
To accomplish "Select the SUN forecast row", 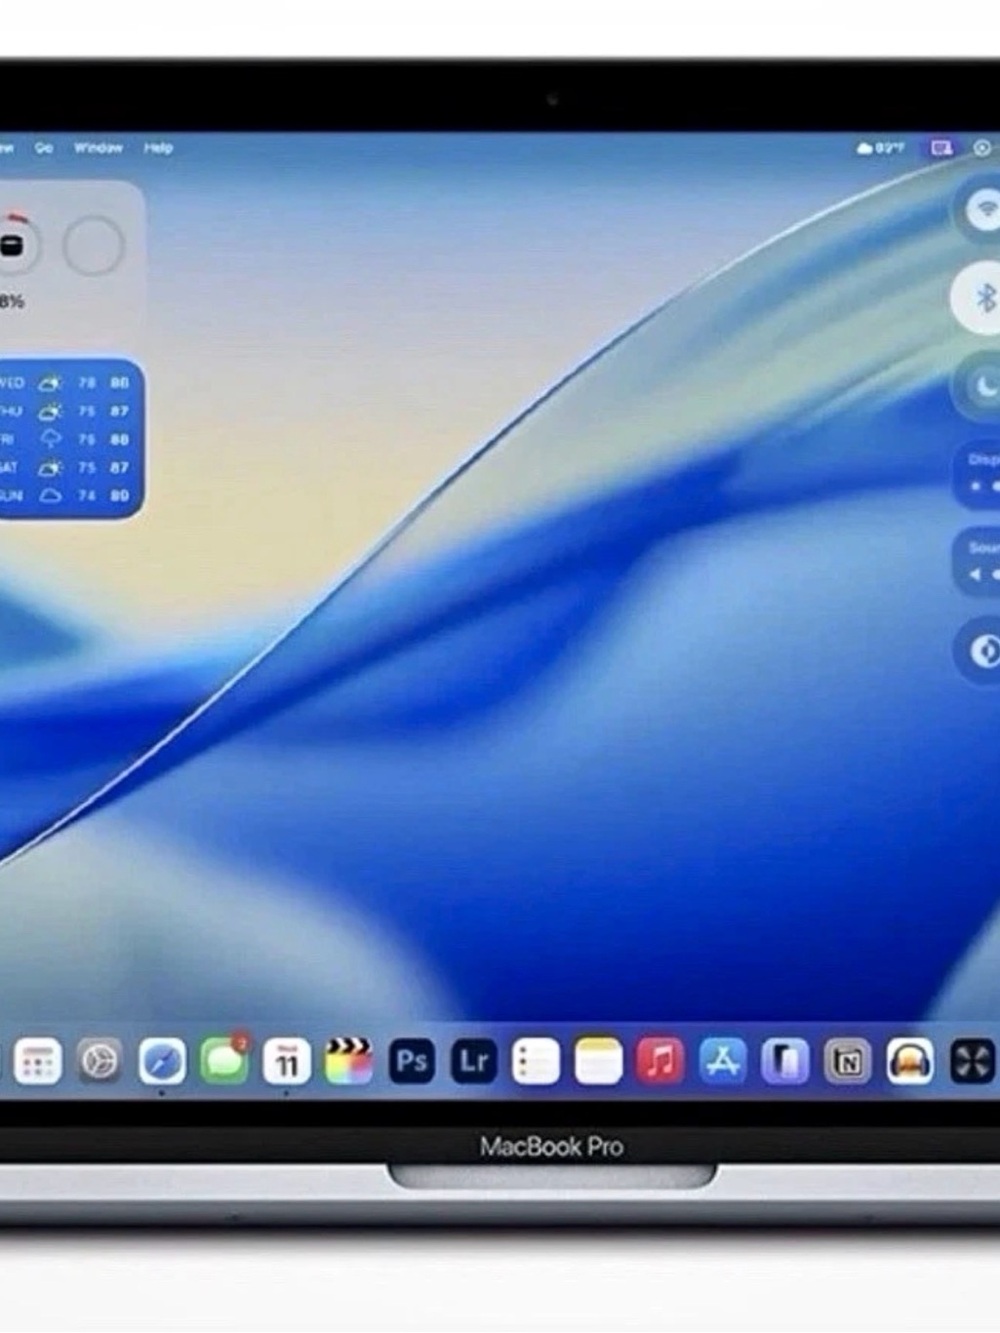I will tap(66, 495).
